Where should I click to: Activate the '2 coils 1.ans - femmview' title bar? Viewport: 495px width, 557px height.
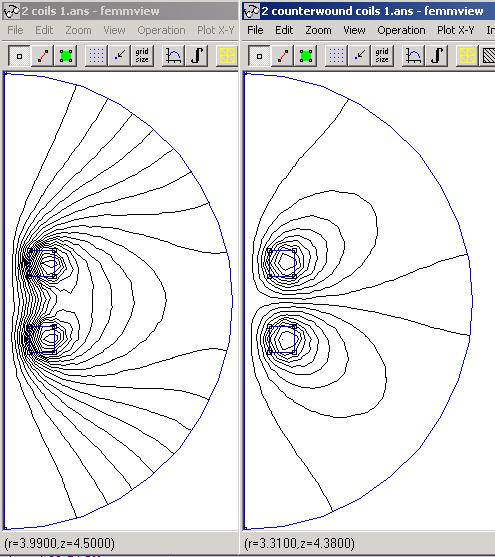(x=119, y=11)
